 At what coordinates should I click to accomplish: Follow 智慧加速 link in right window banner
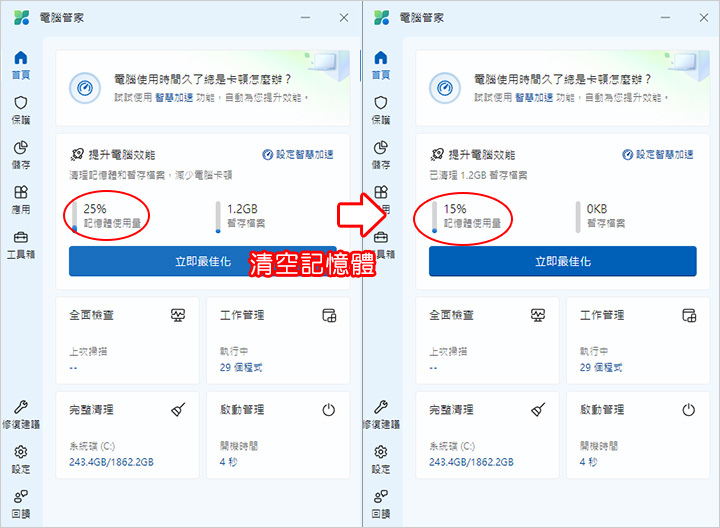click(534, 97)
